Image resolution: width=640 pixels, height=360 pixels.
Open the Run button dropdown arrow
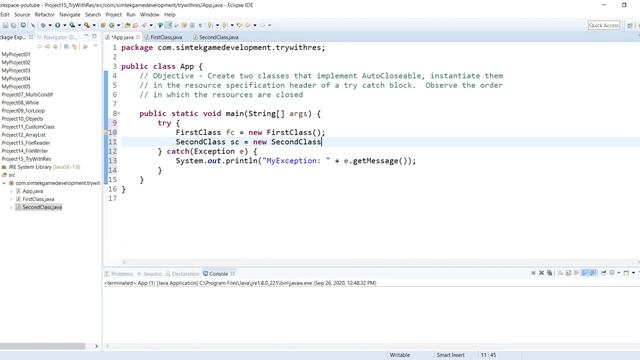coord(64,25)
